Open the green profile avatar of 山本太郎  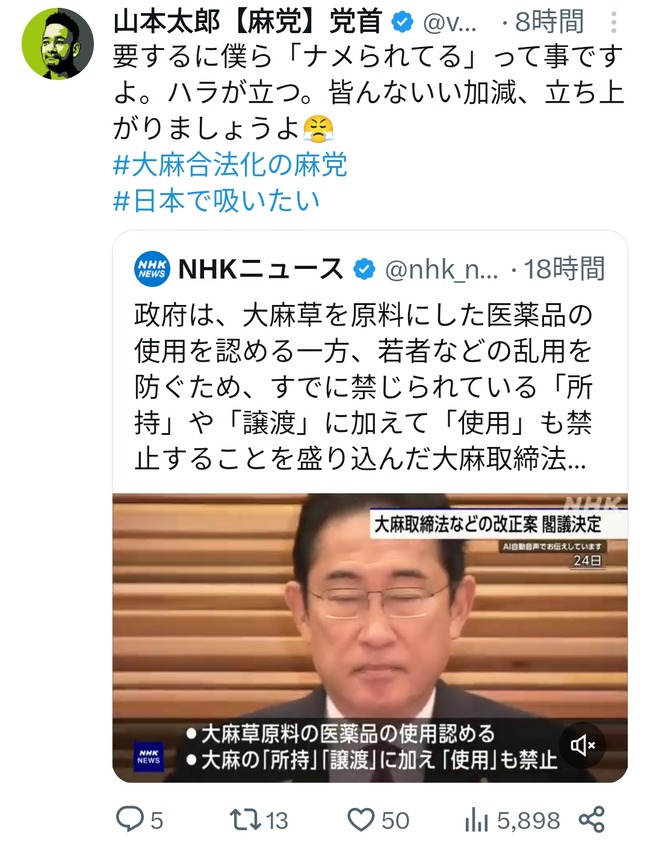pyautogui.click(x=58, y=43)
